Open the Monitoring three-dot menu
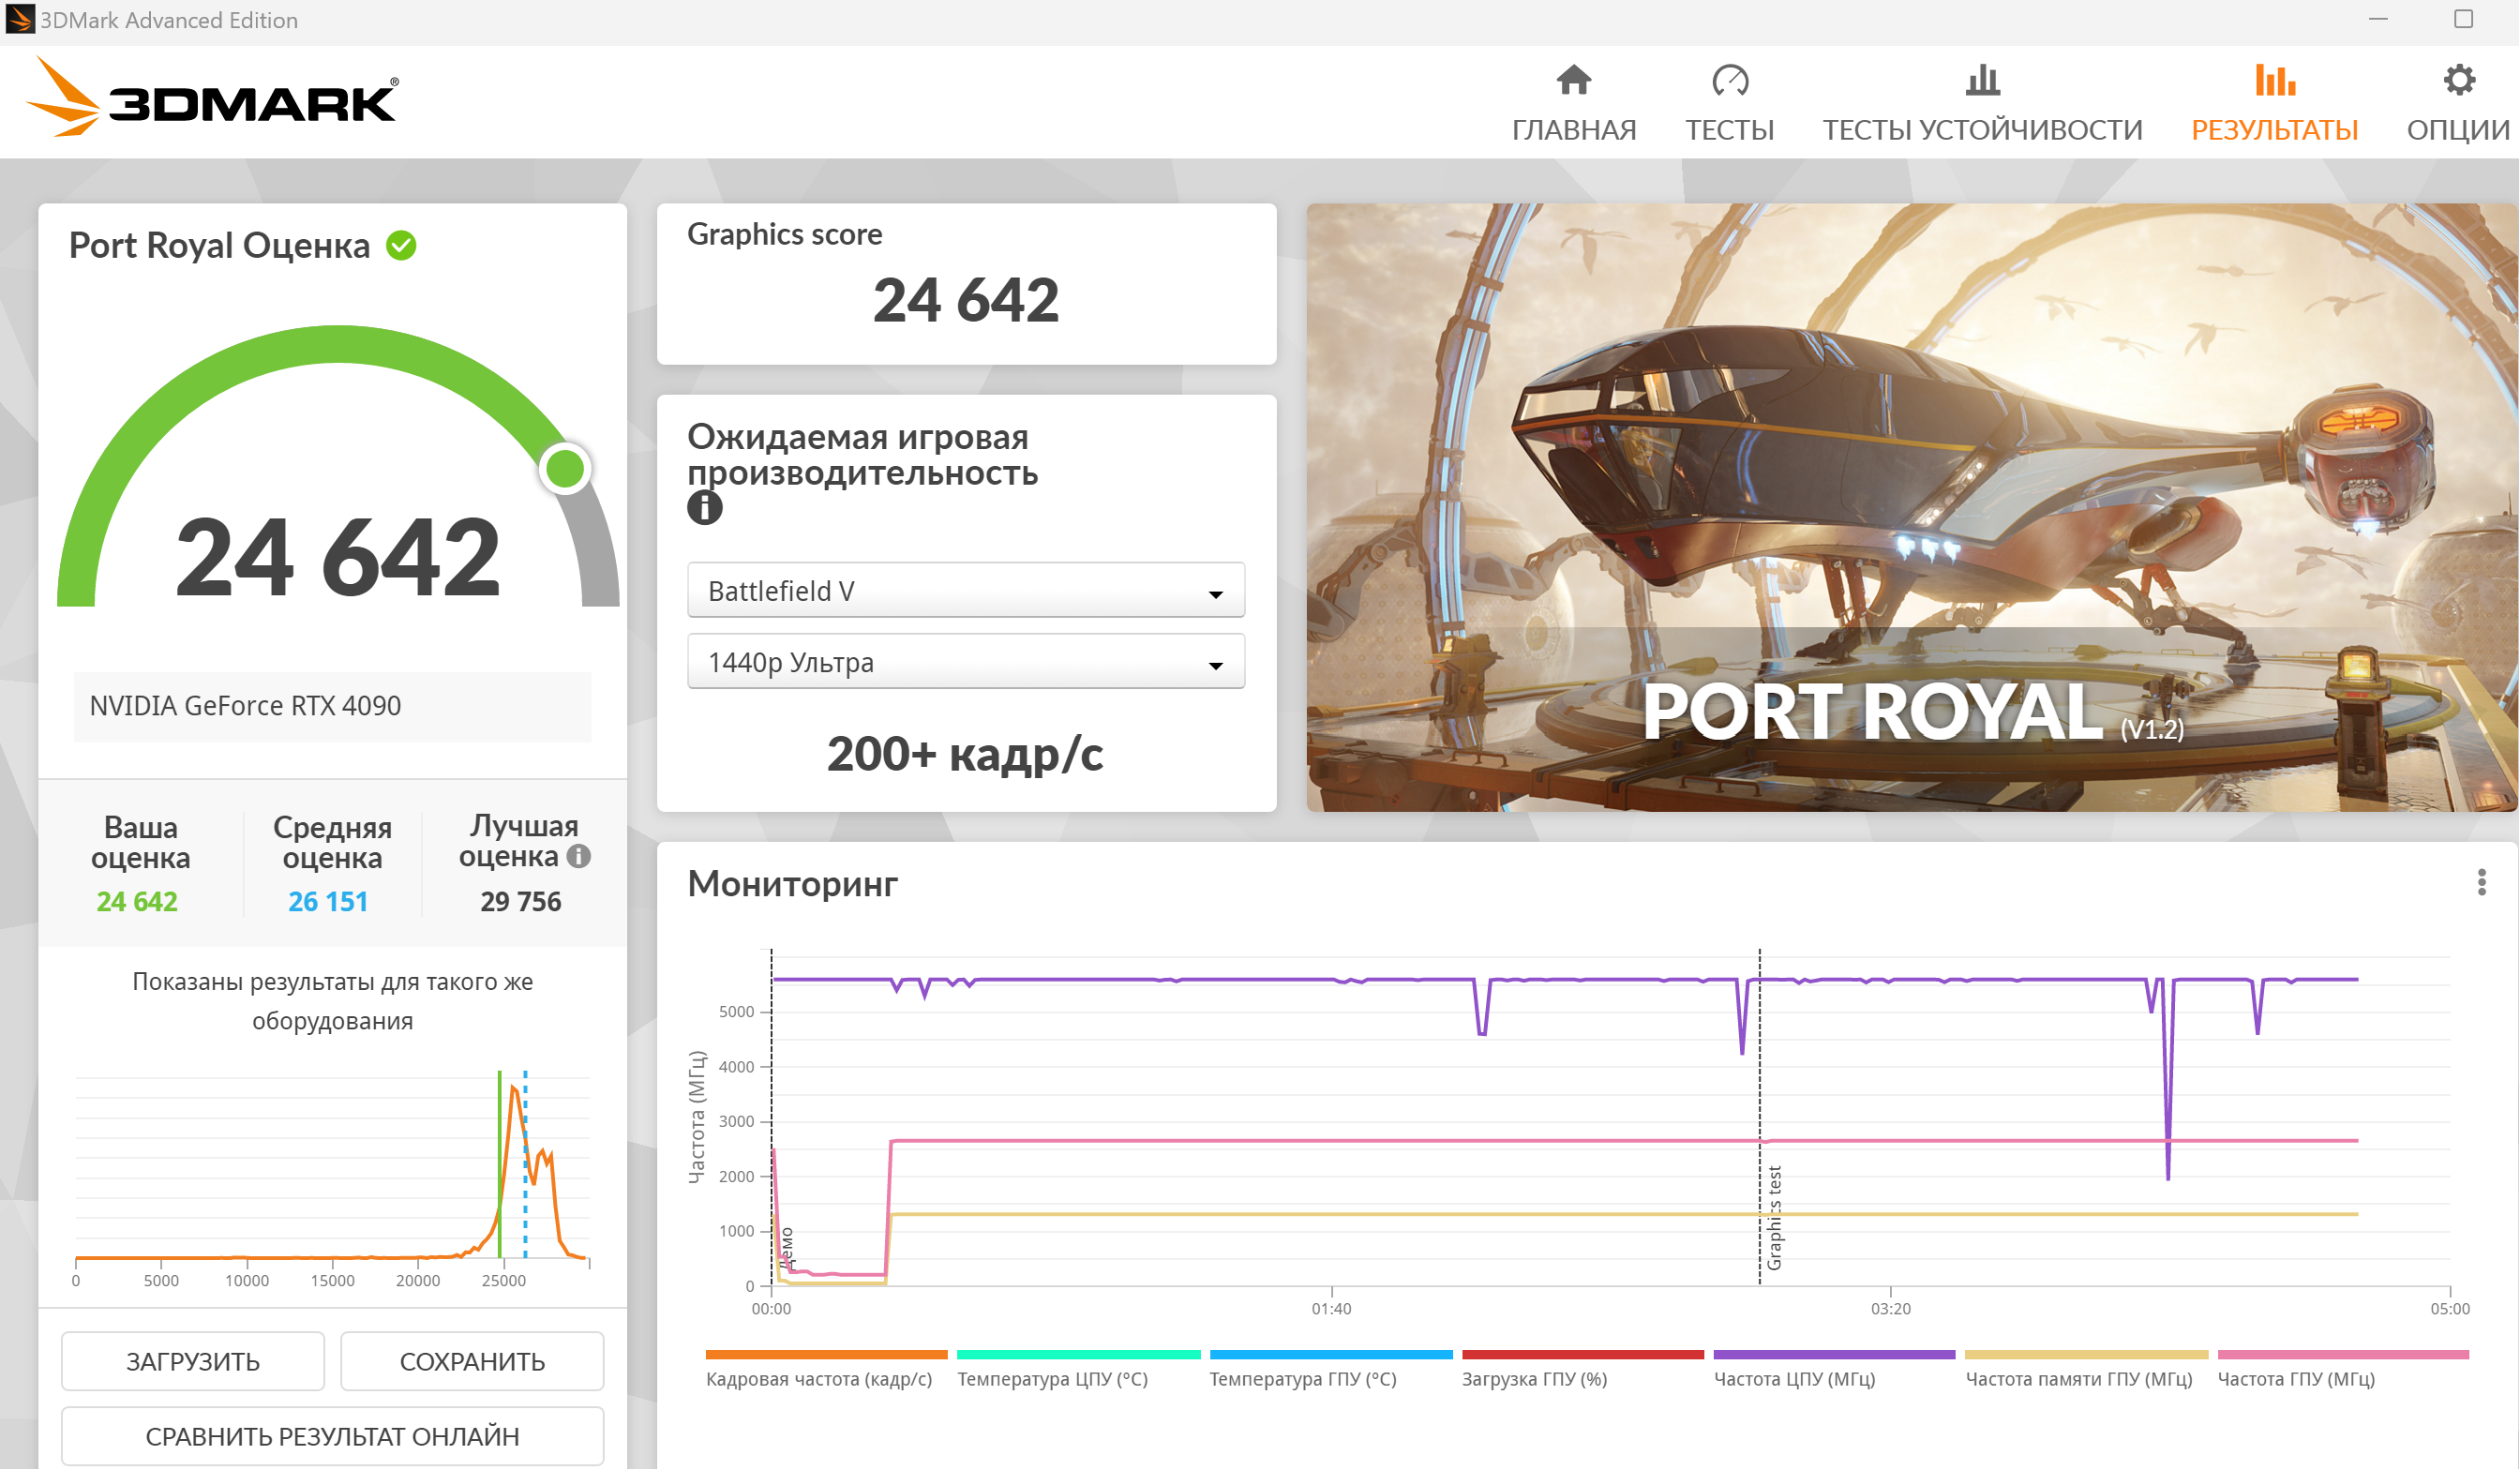 [x=2481, y=882]
